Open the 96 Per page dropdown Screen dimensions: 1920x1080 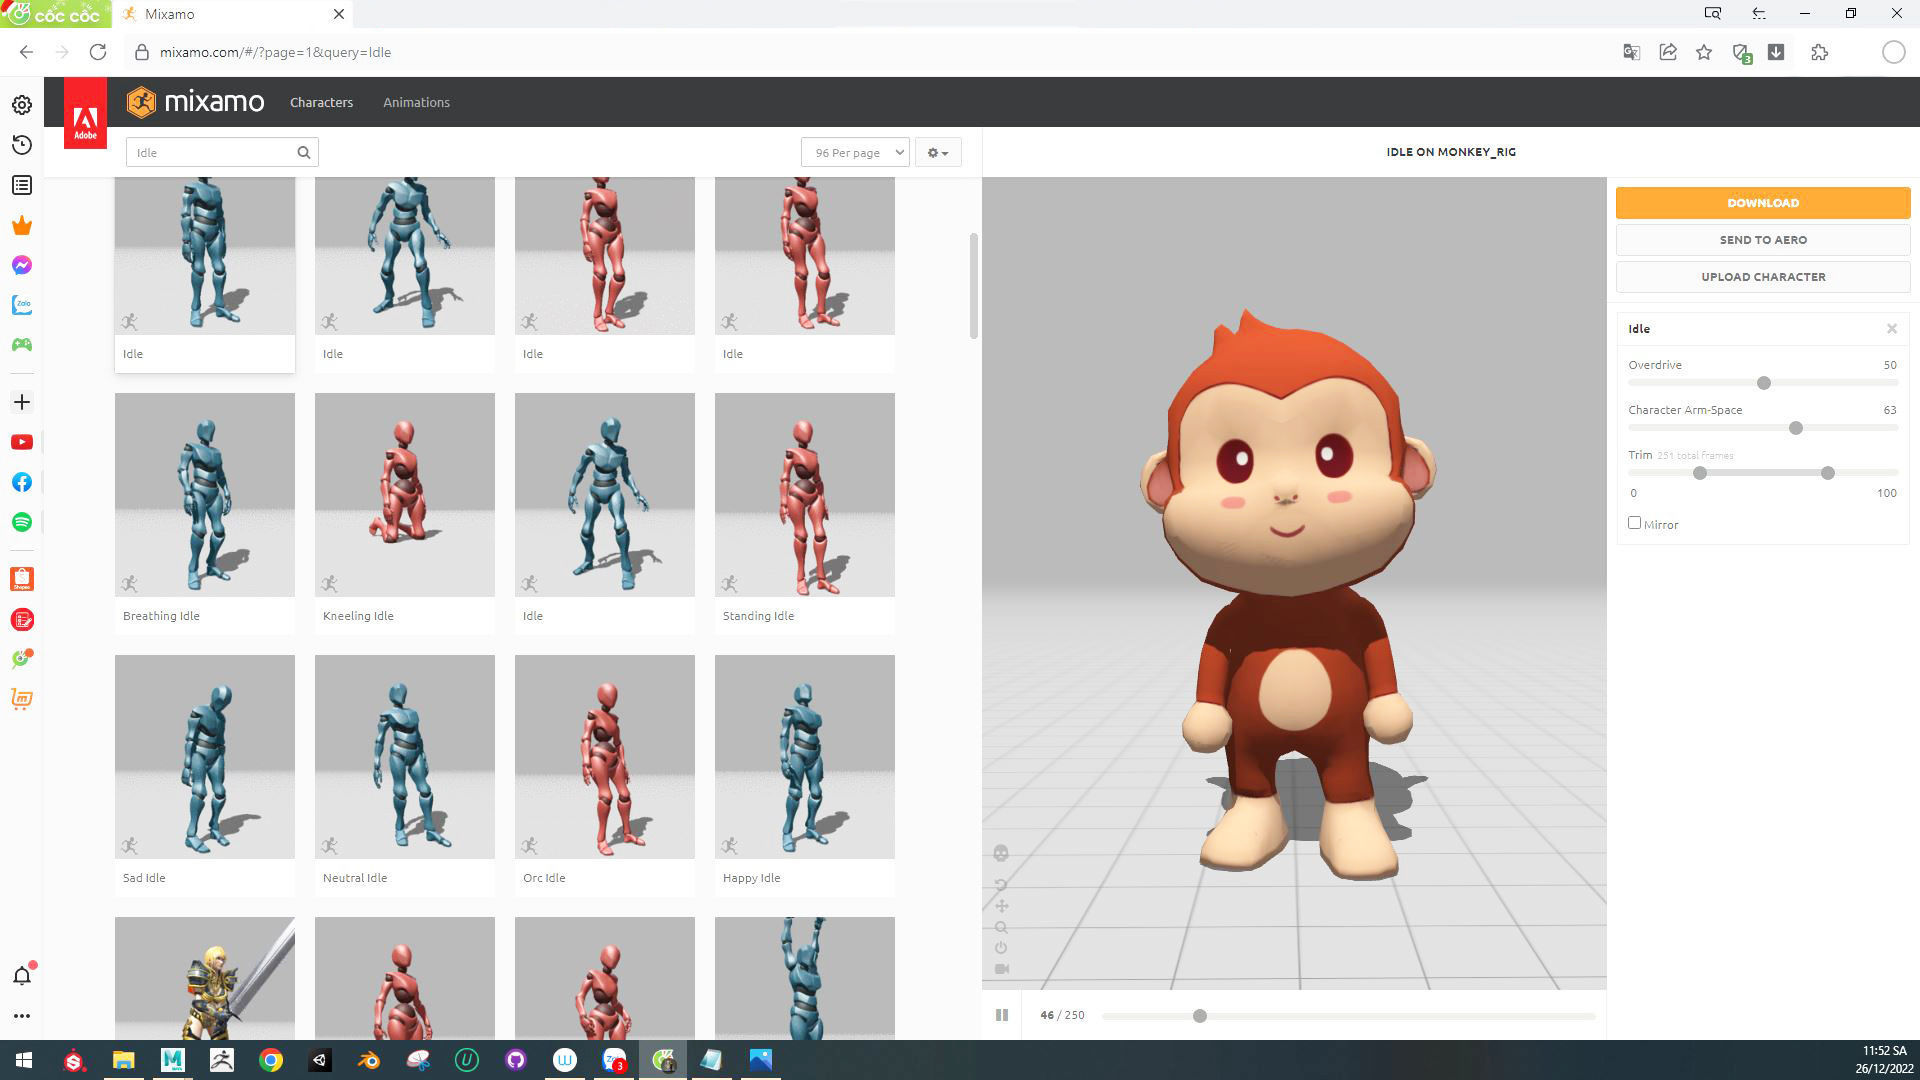855,153
